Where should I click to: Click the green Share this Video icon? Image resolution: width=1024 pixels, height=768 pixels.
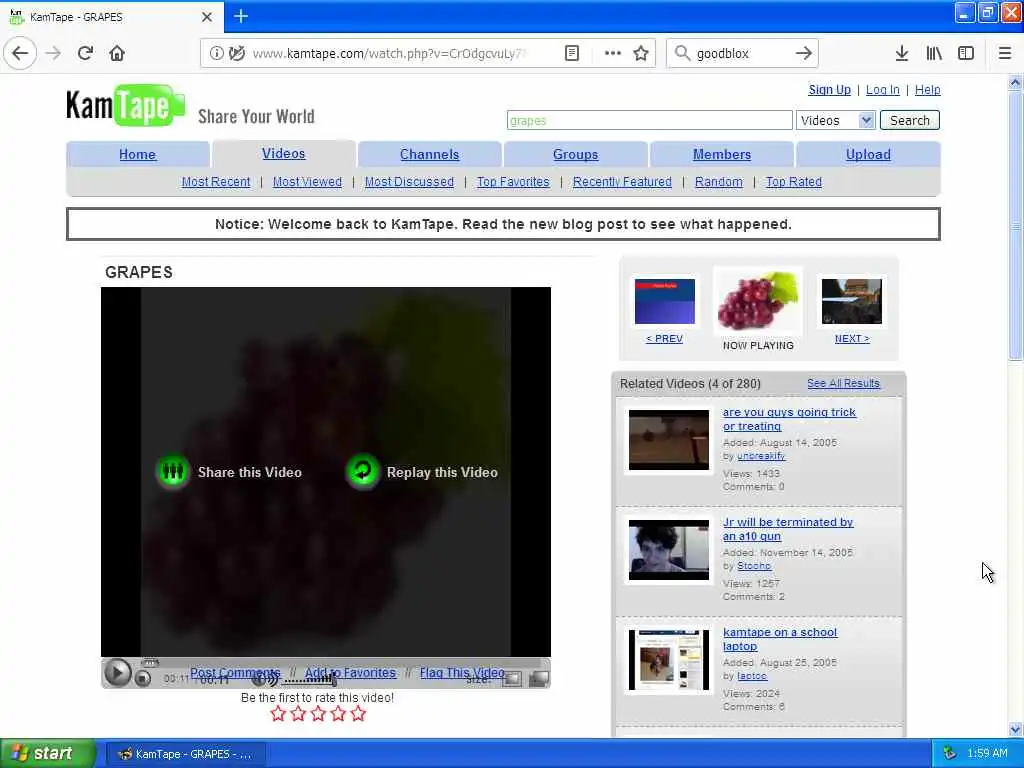pos(173,471)
